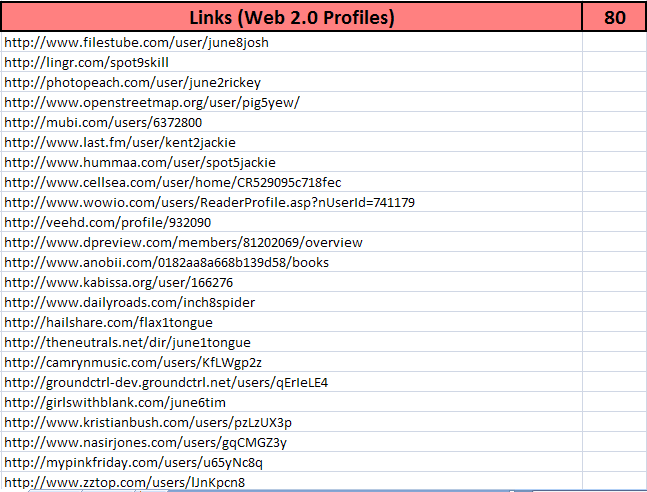Viewport: 647px width, 492px height.
Task: Select the openstreetmap.org/user/pig5yew cell
Action: click(x=291, y=102)
